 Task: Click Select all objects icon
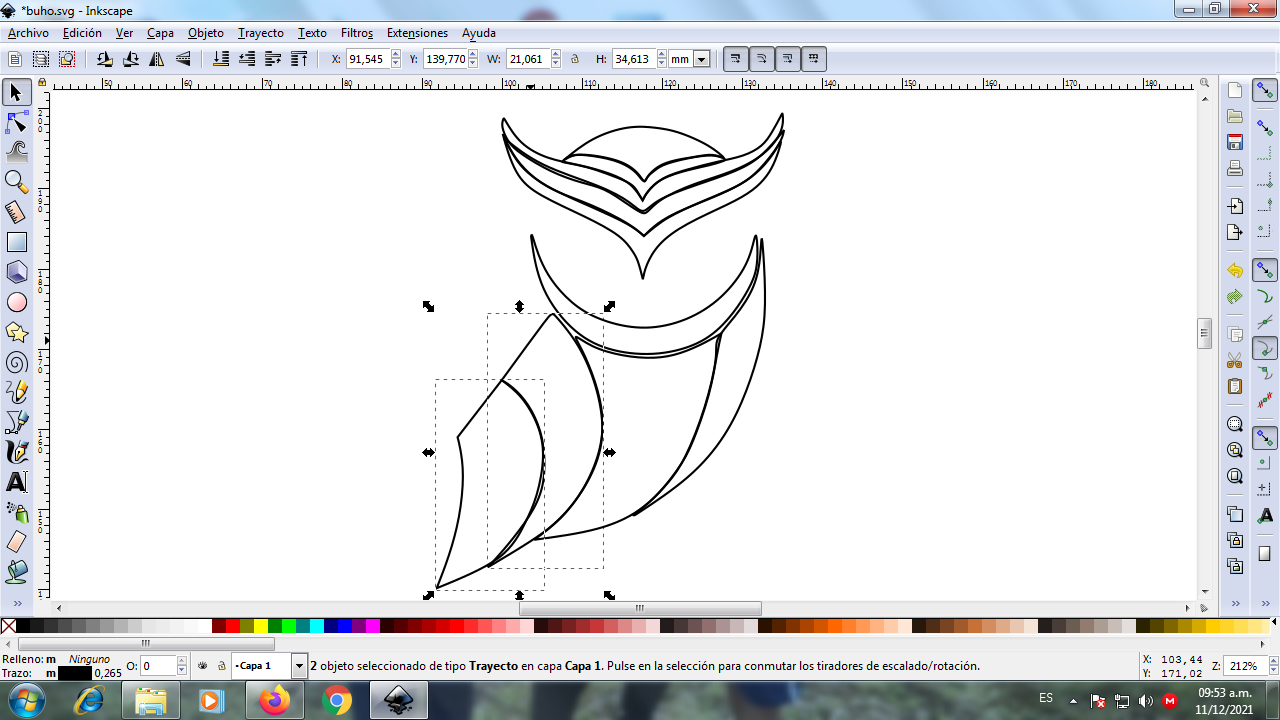[15, 59]
